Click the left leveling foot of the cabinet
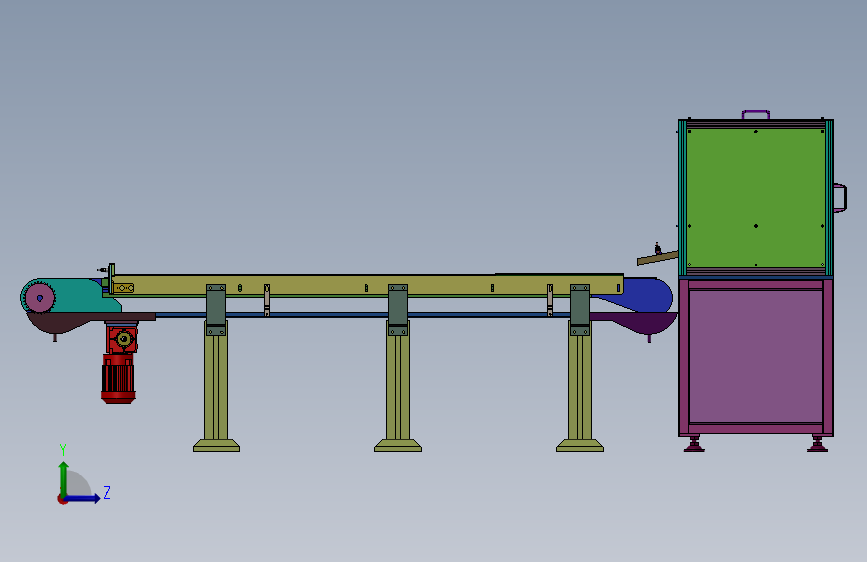The width and height of the screenshot is (867, 562). click(x=694, y=444)
